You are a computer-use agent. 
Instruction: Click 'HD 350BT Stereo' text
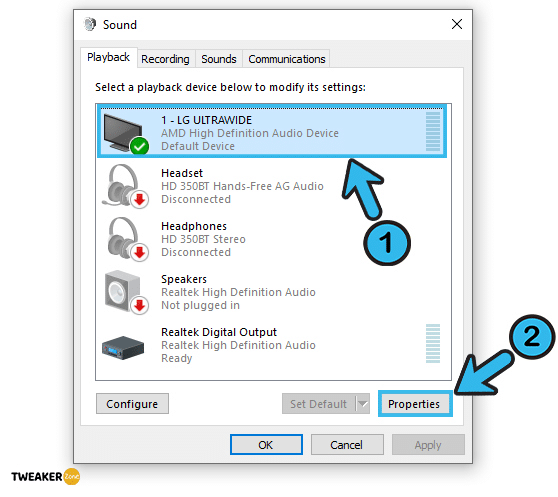pos(203,239)
